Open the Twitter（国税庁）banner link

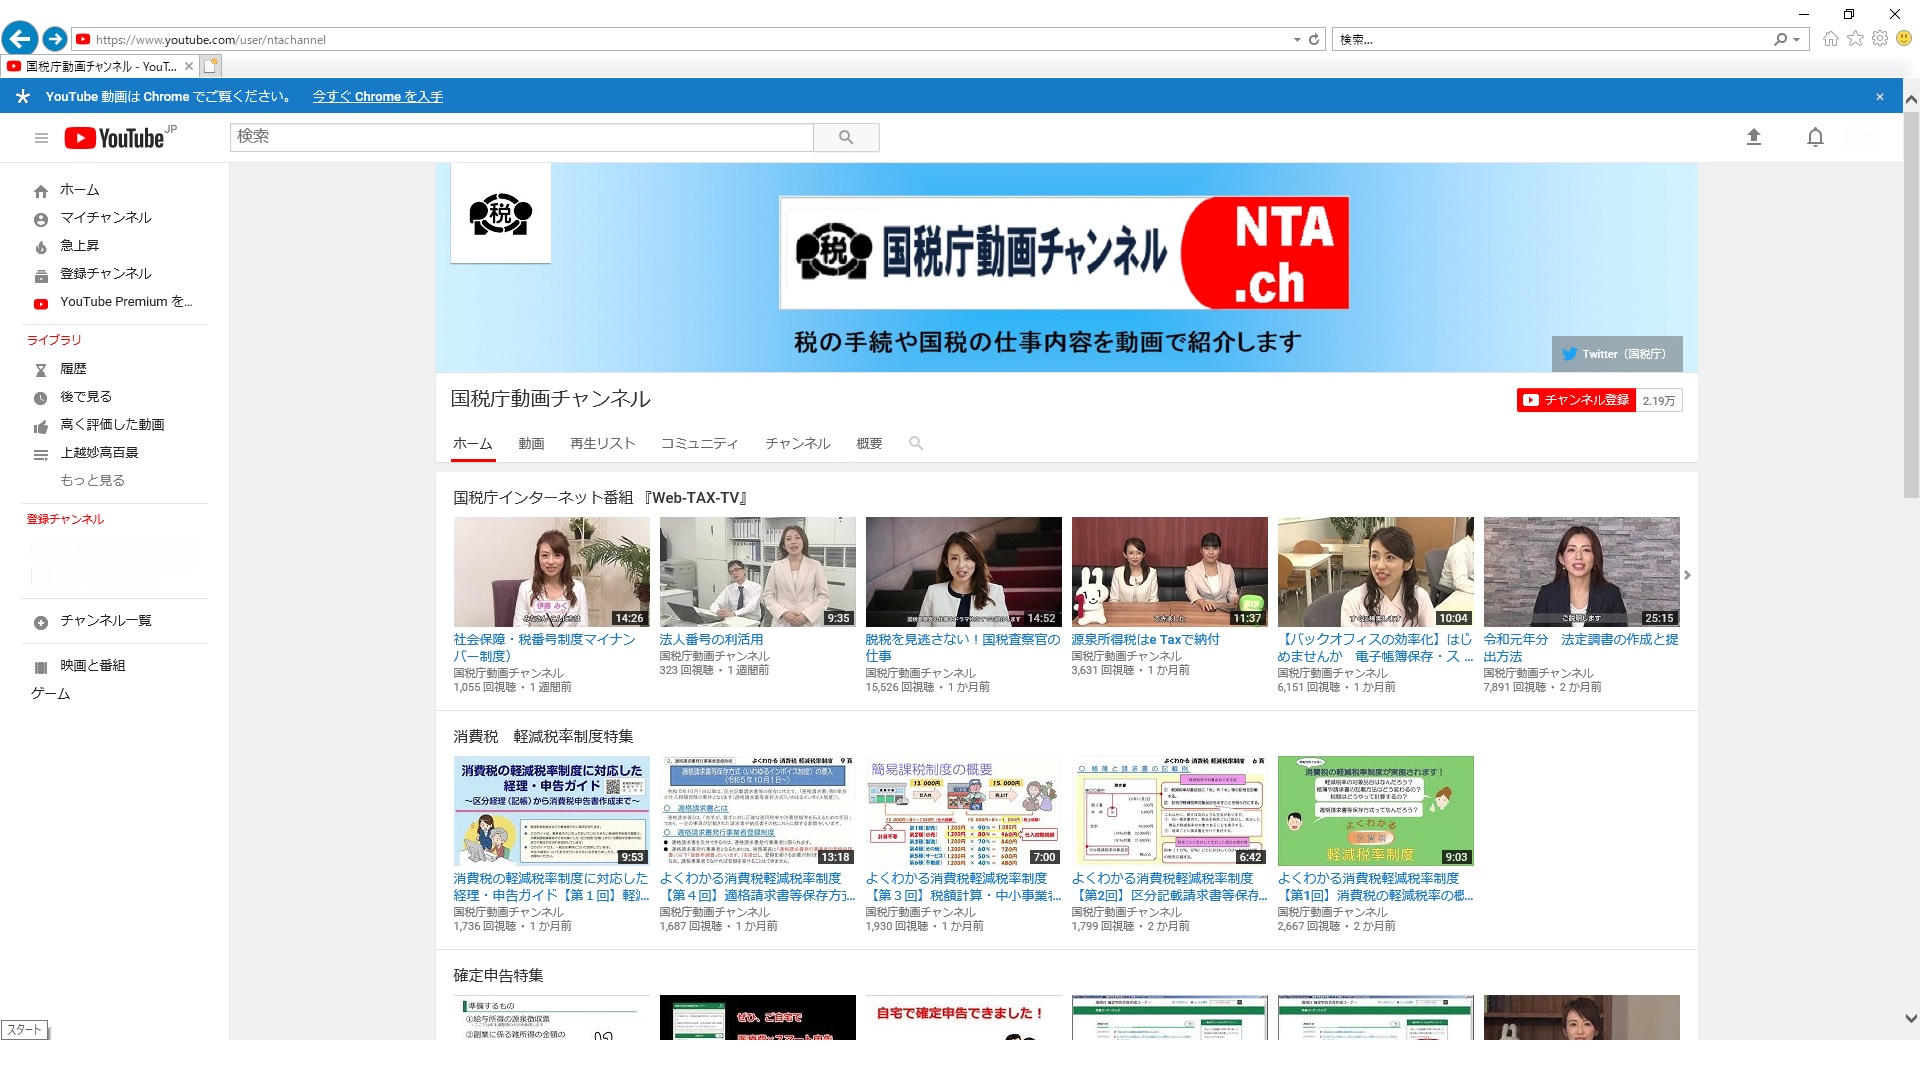pyautogui.click(x=1617, y=354)
